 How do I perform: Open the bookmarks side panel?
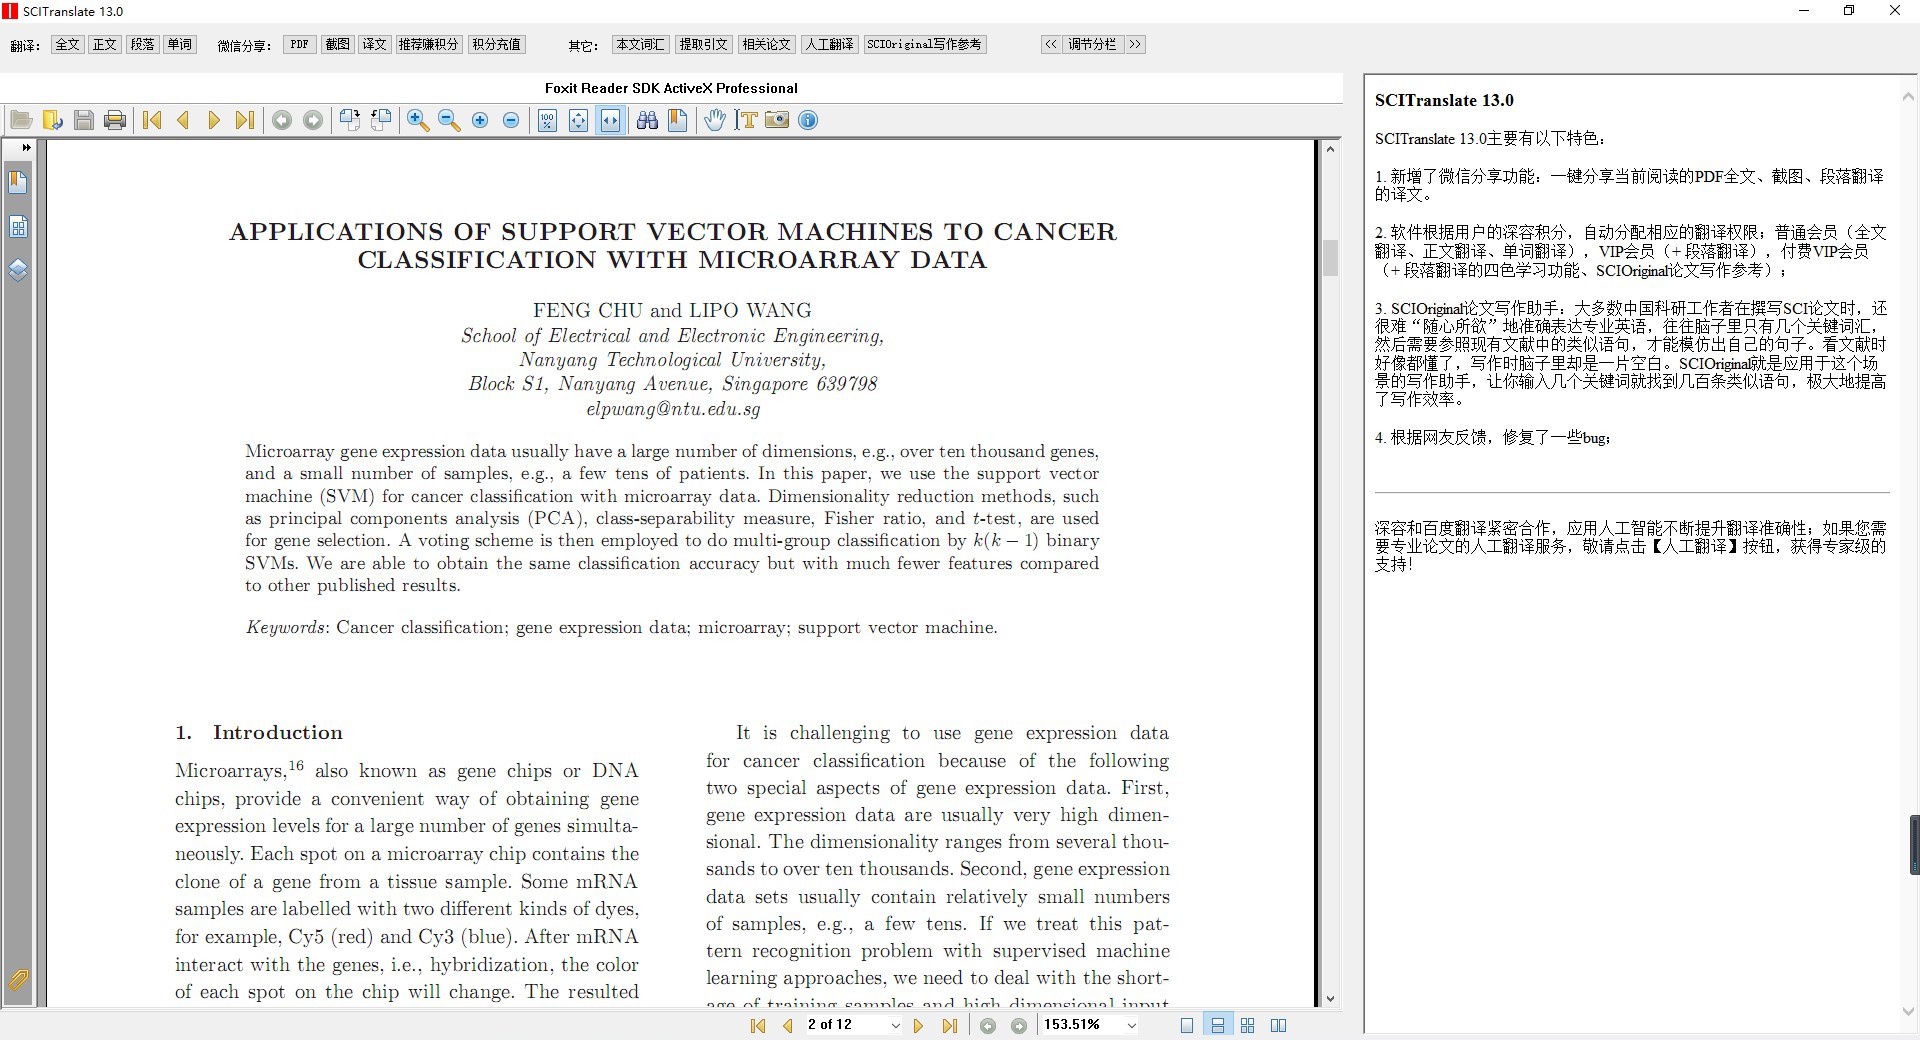tap(18, 182)
